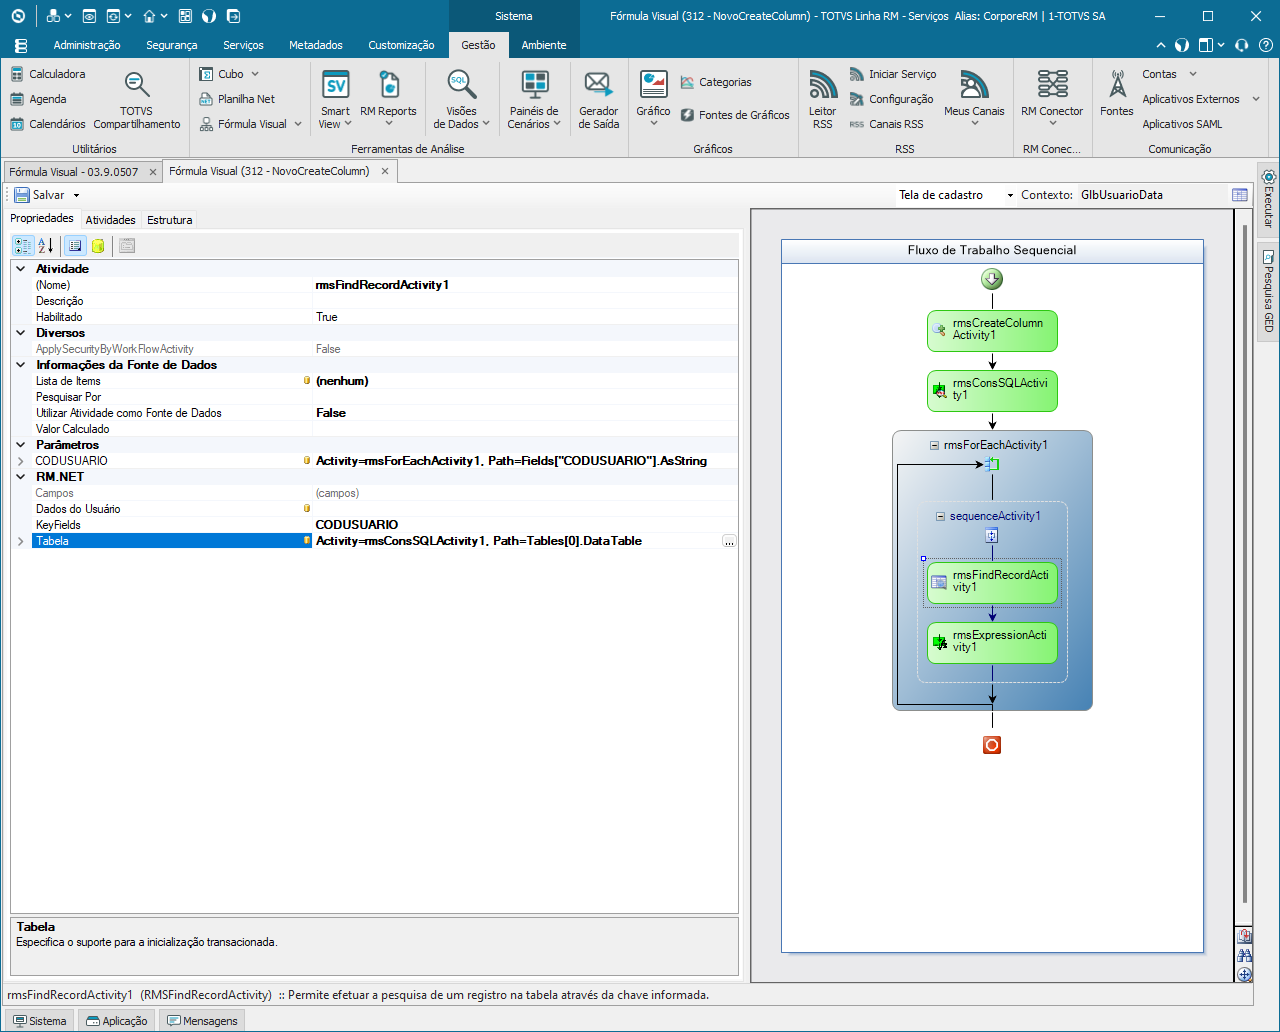Open TOTVS Compartilhamento
1280x1032 pixels.
click(137, 100)
